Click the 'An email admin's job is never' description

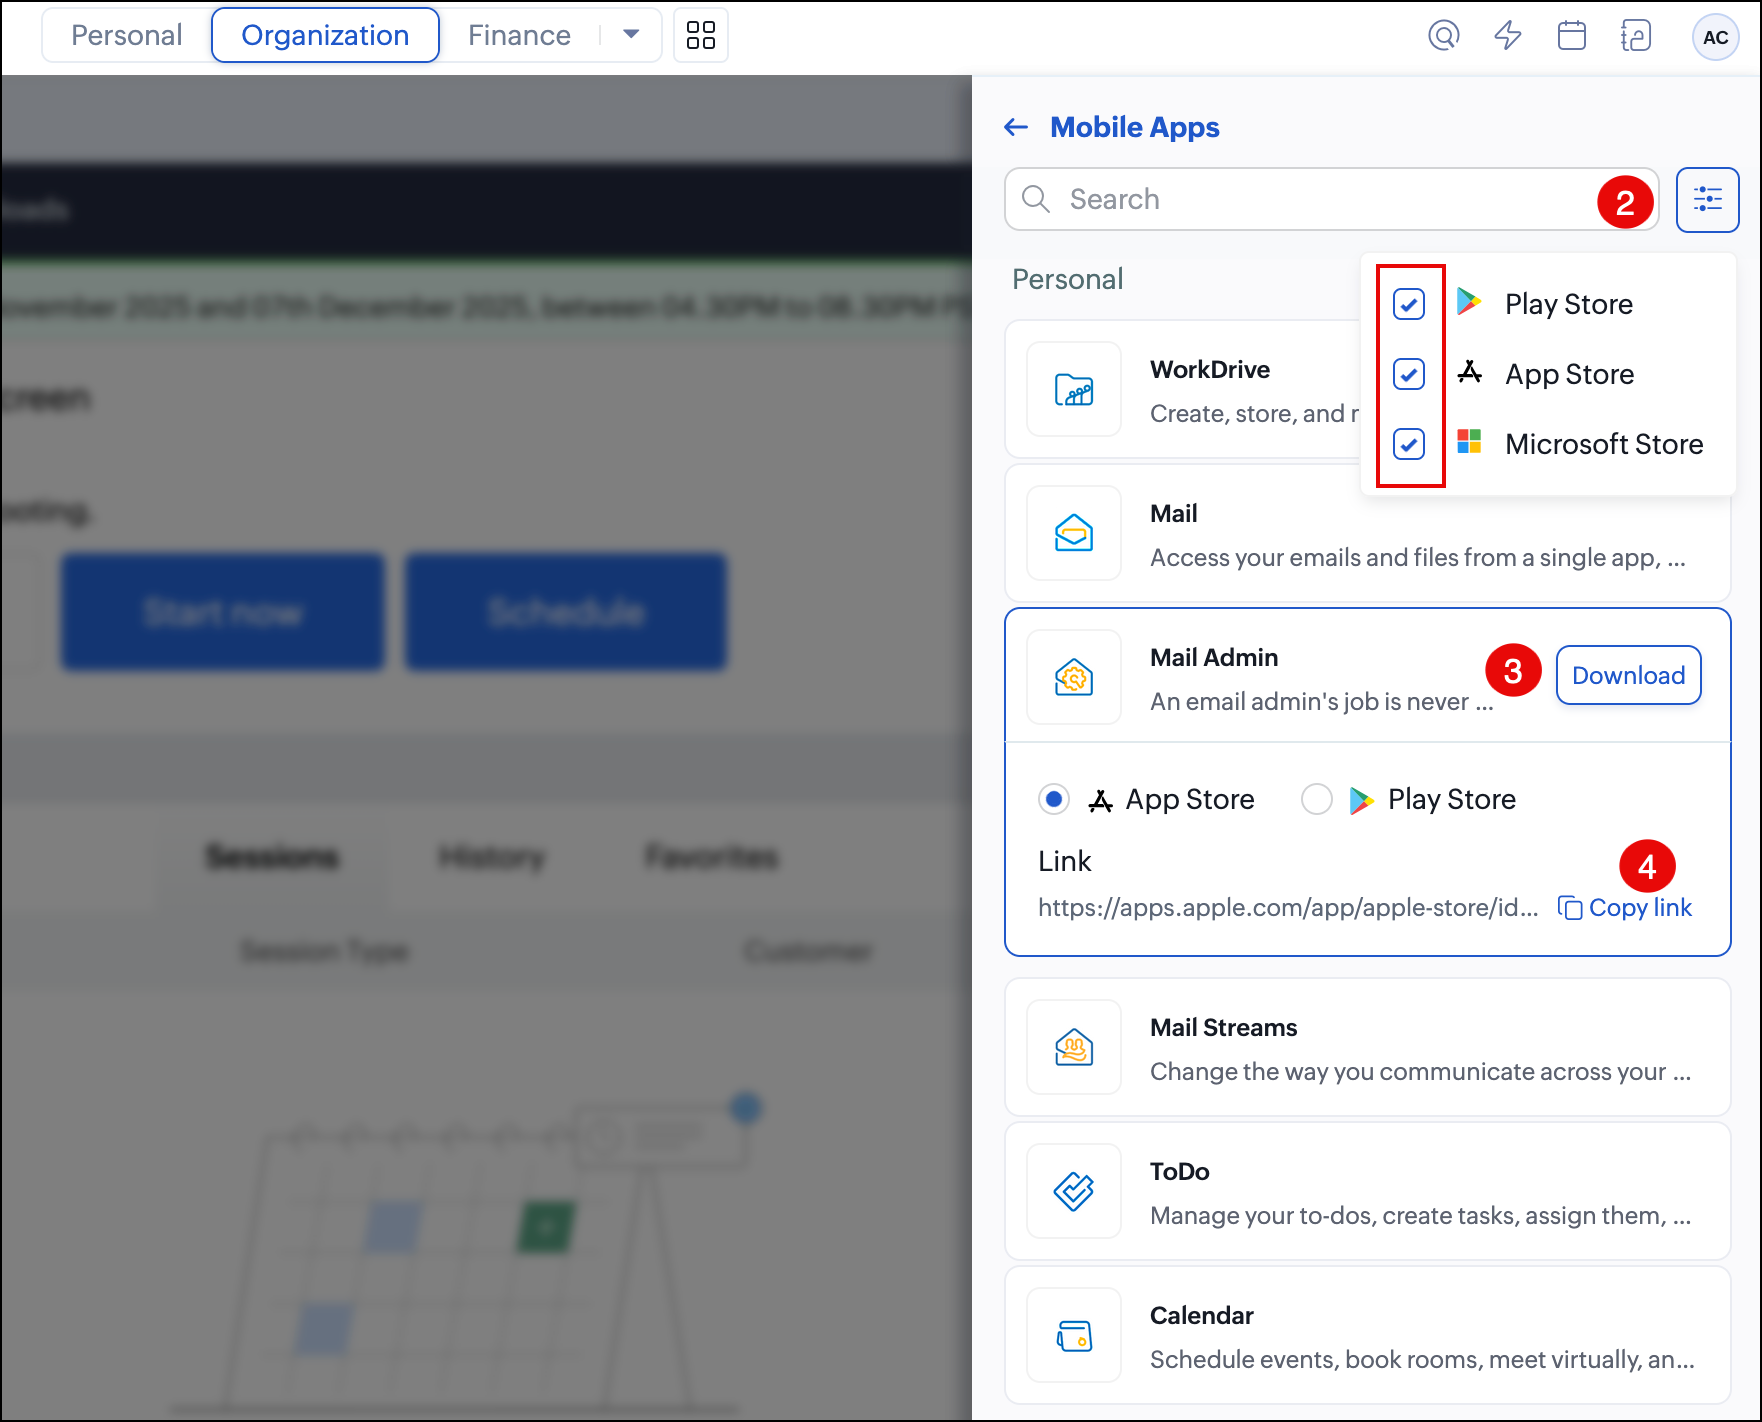coord(1321,701)
